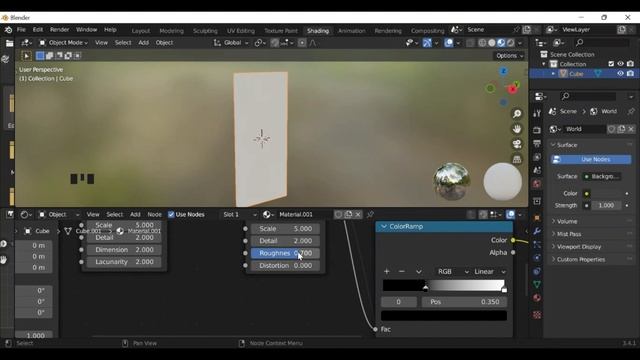The image size is (640, 360).
Task: Toggle the Use Nodes checkbox
Action: [171, 214]
